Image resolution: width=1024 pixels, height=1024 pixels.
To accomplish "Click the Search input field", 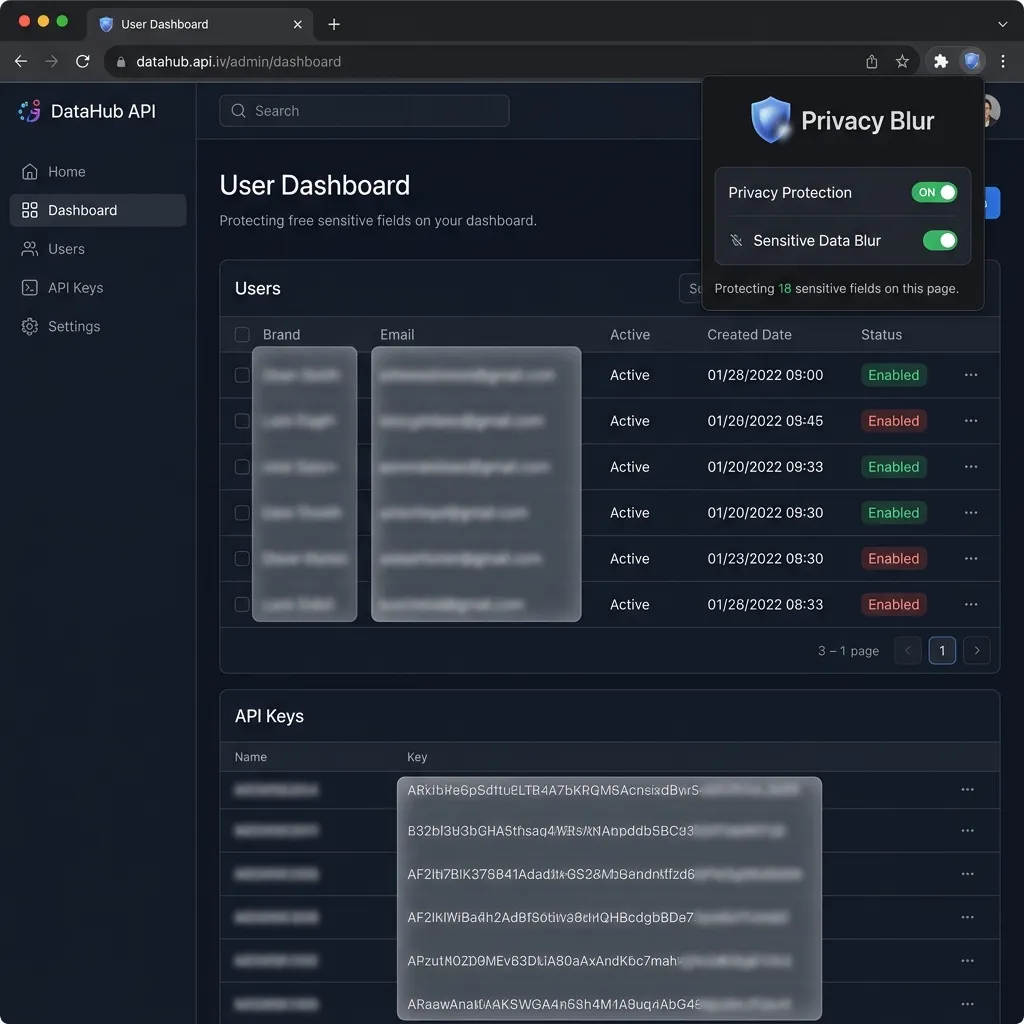I will coord(364,111).
